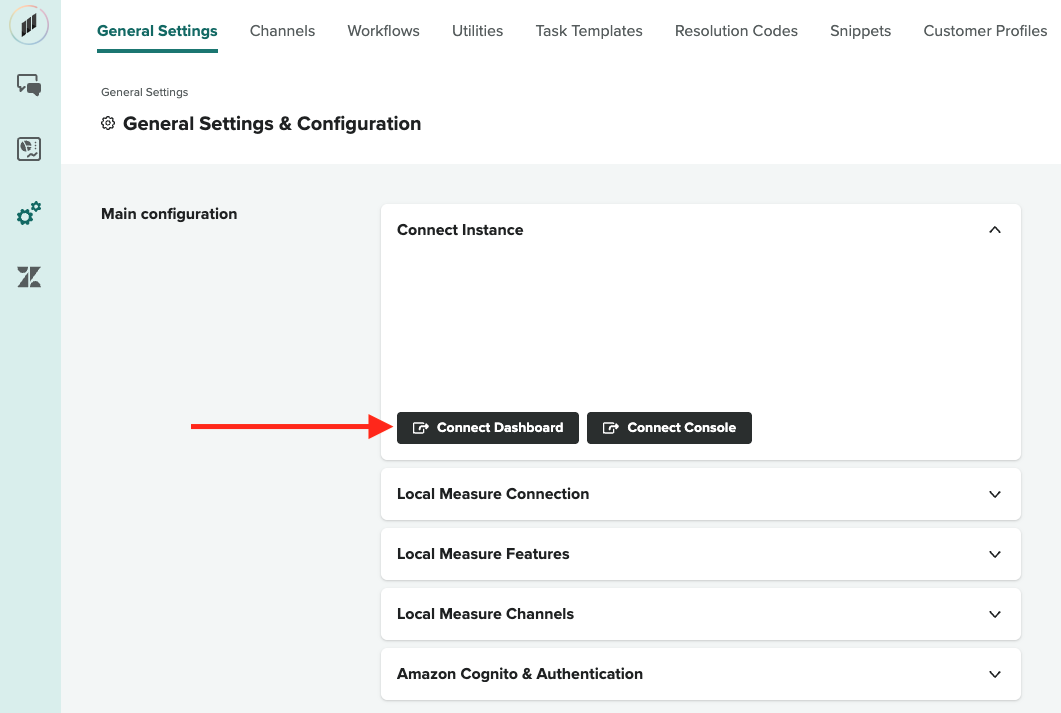Click the General Settings & Configuration heading
Image resolution: width=1061 pixels, height=713 pixels.
(x=272, y=124)
